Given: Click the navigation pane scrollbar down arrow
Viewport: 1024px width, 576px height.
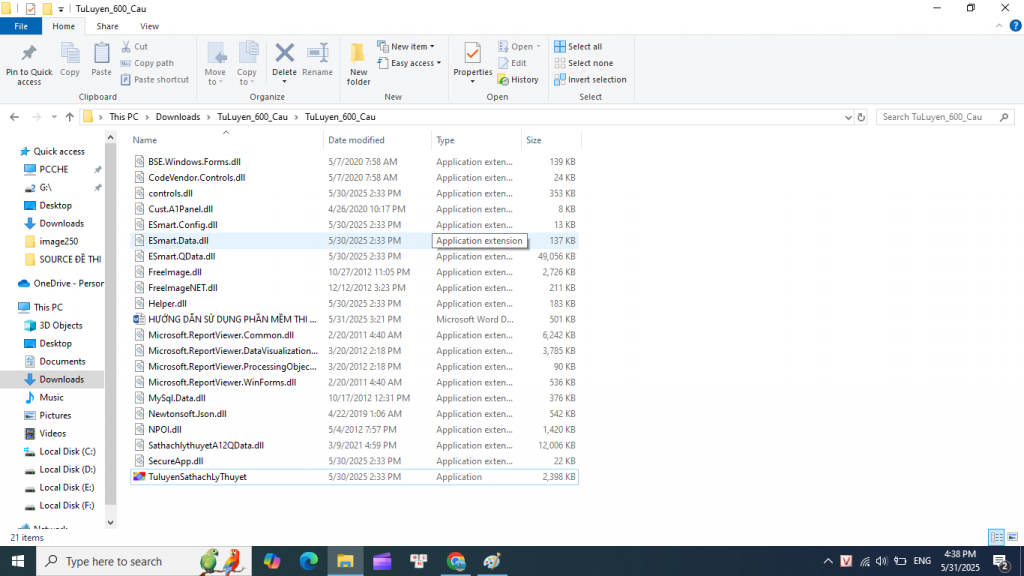Looking at the screenshot, I should (x=110, y=522).
